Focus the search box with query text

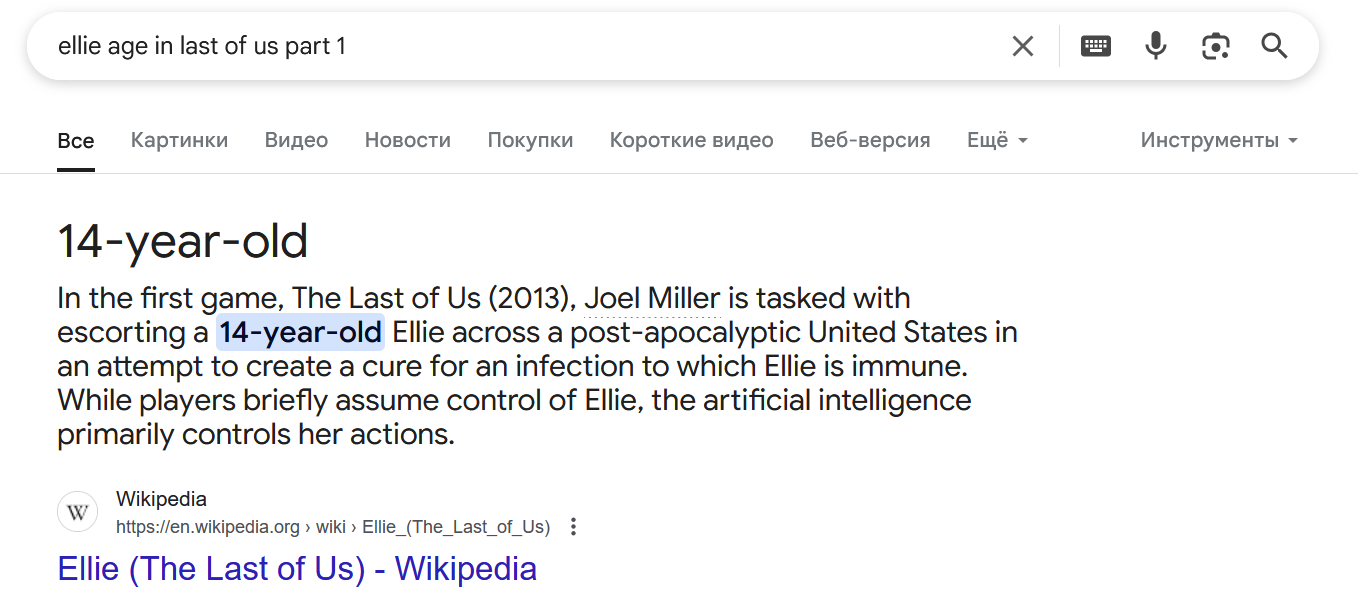tap(520, 46)
